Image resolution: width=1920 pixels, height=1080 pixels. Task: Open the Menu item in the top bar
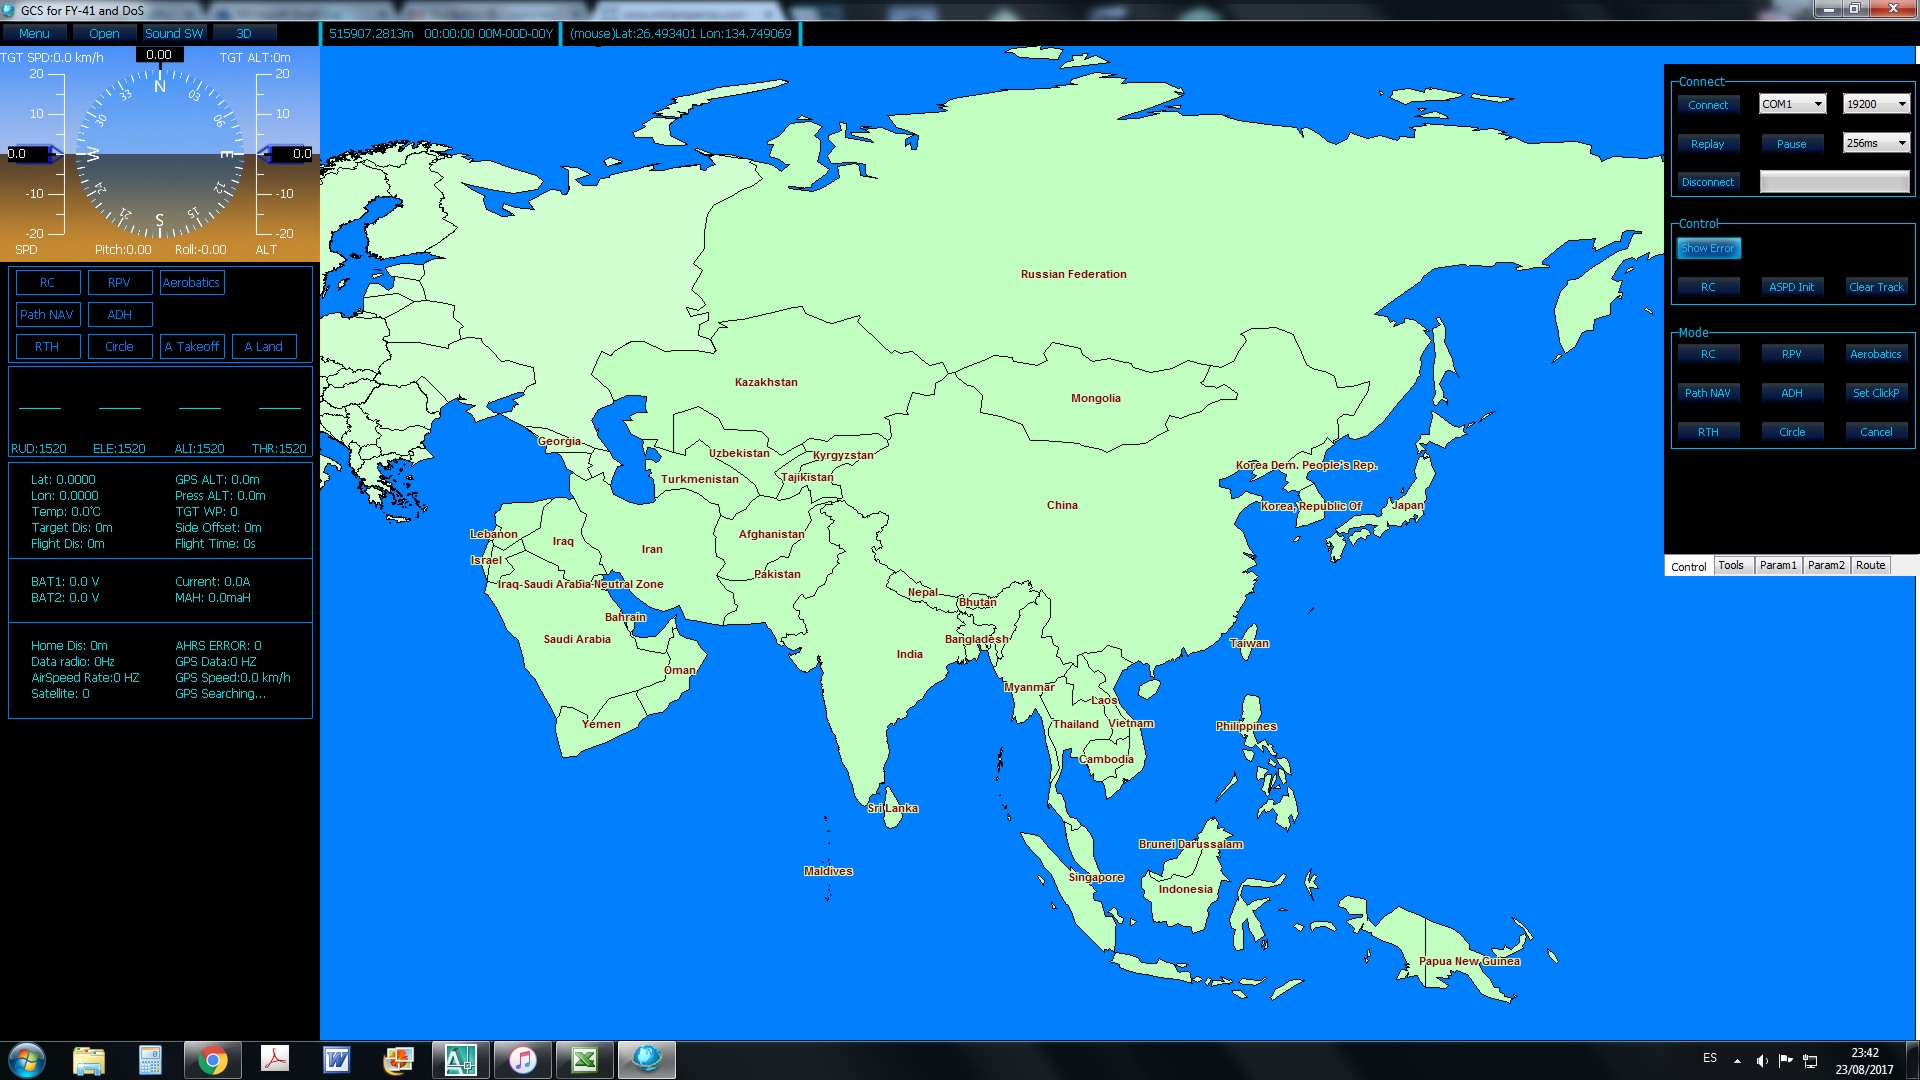(x=34, y=33)
